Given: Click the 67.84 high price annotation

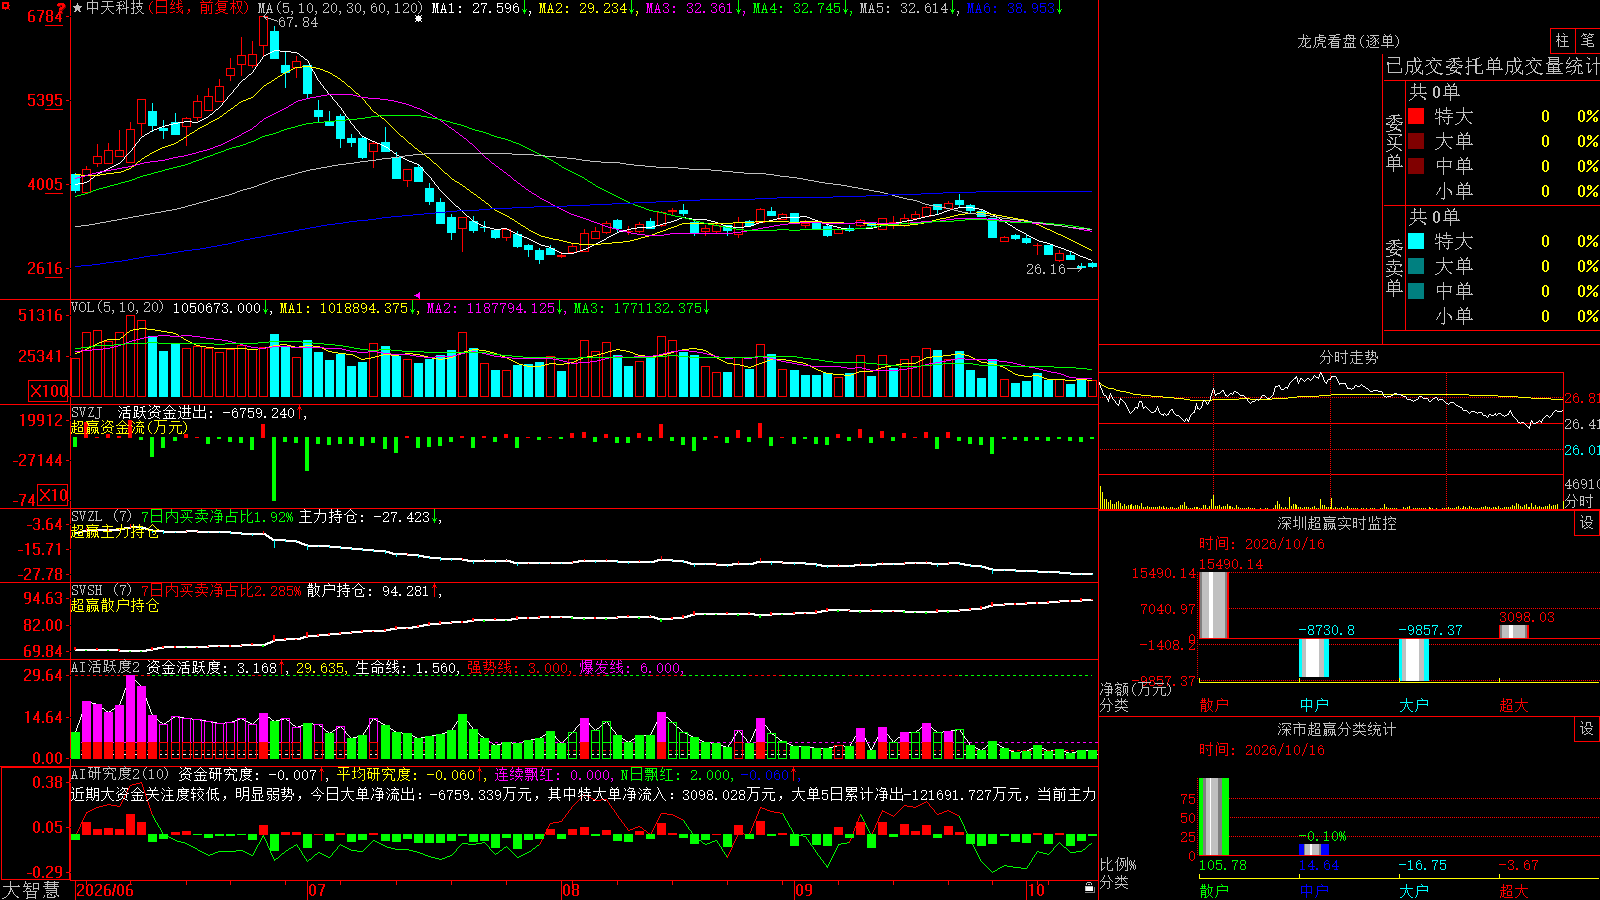Looking at the screenshot, I should coord(298,22).
